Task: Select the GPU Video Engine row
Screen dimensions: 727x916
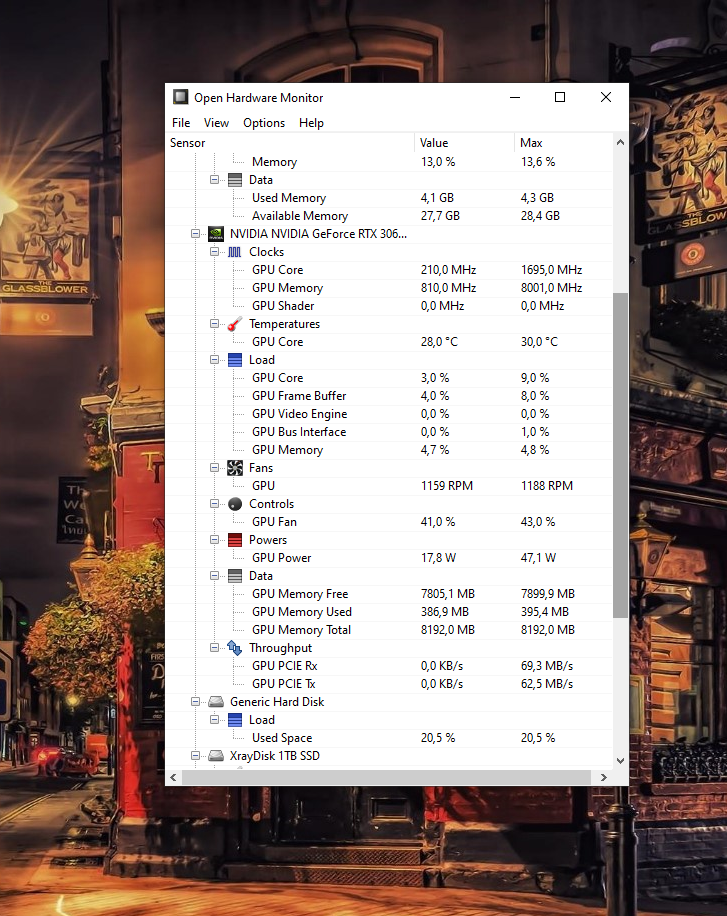Action: [x=389, y=414]
